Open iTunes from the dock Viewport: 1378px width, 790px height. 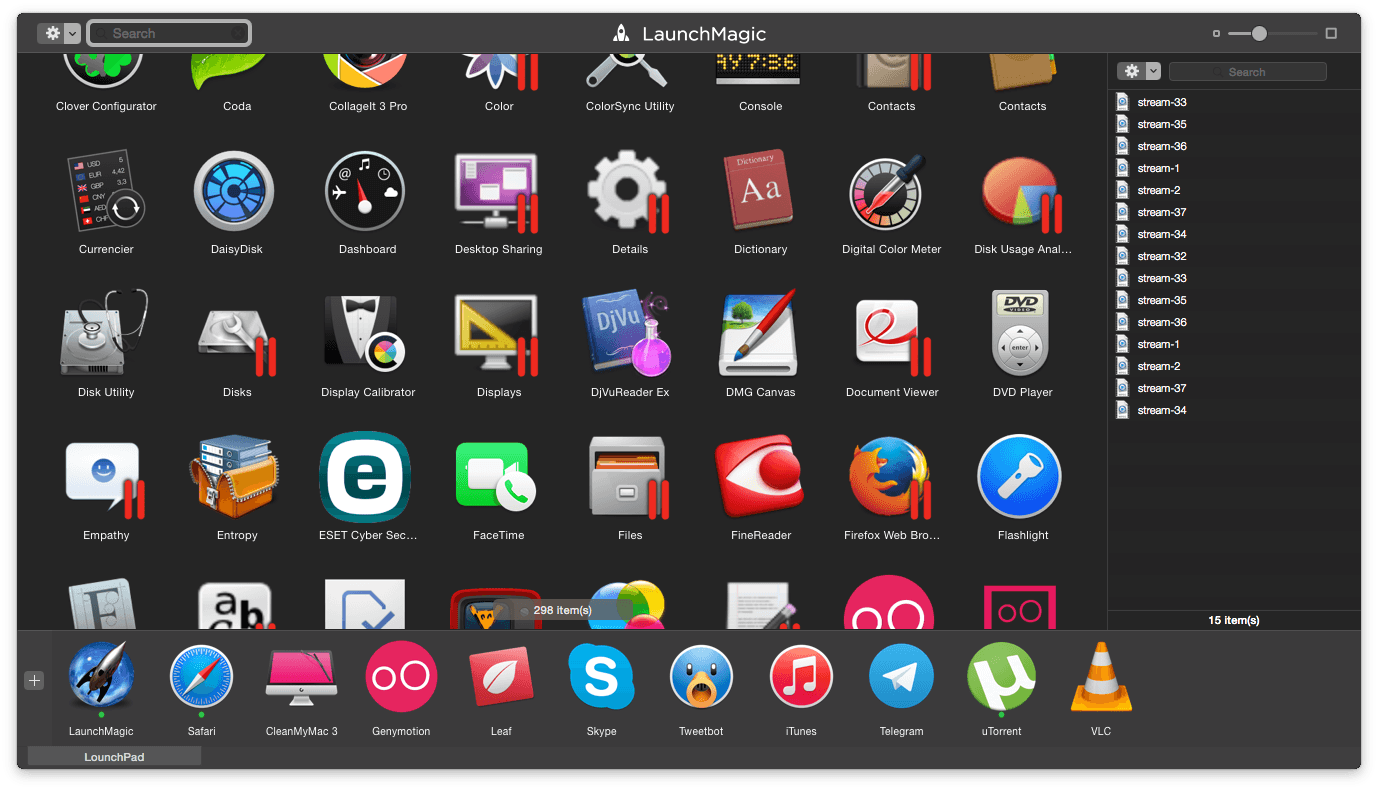(801, 676)
